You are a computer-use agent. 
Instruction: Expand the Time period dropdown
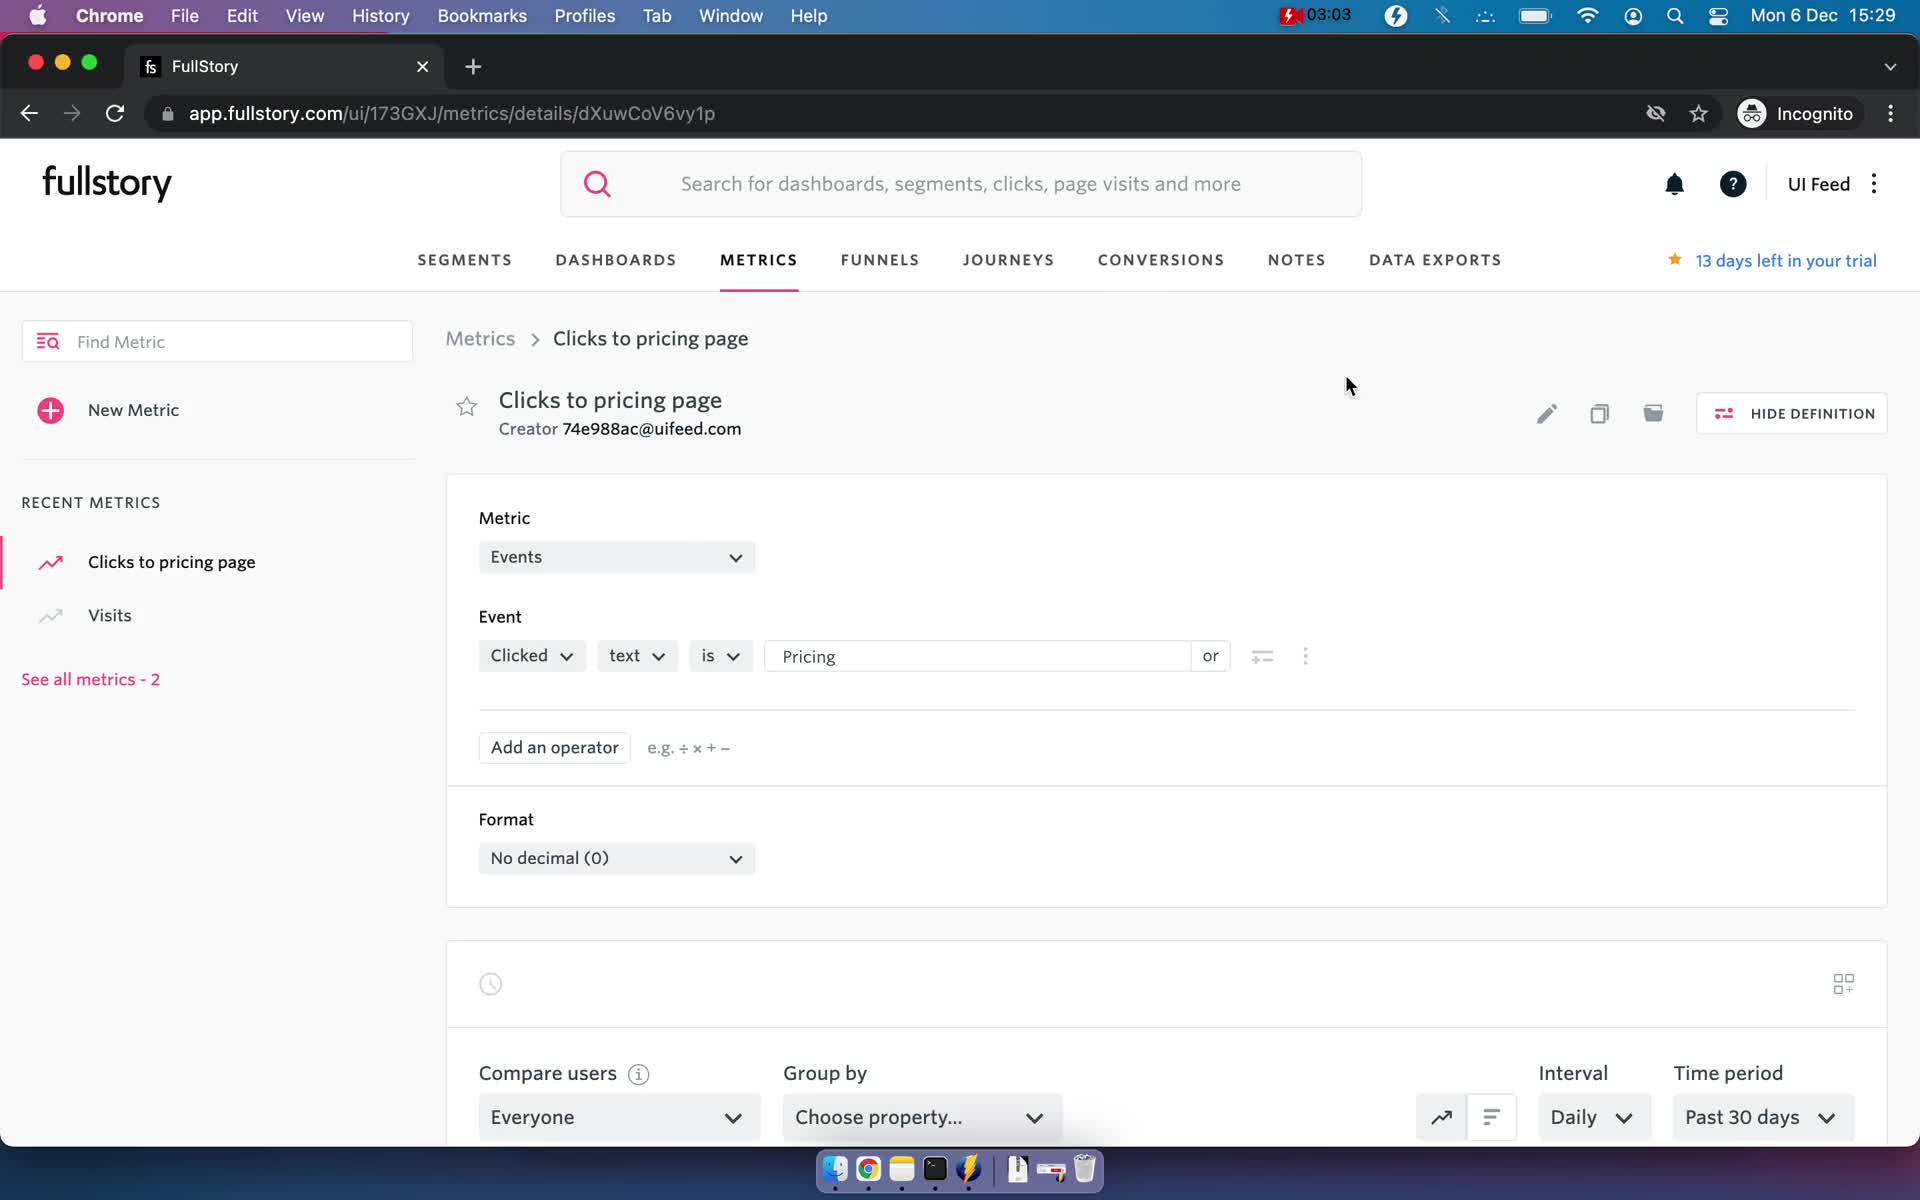pyautogui.click(x=1757, y=1116)
